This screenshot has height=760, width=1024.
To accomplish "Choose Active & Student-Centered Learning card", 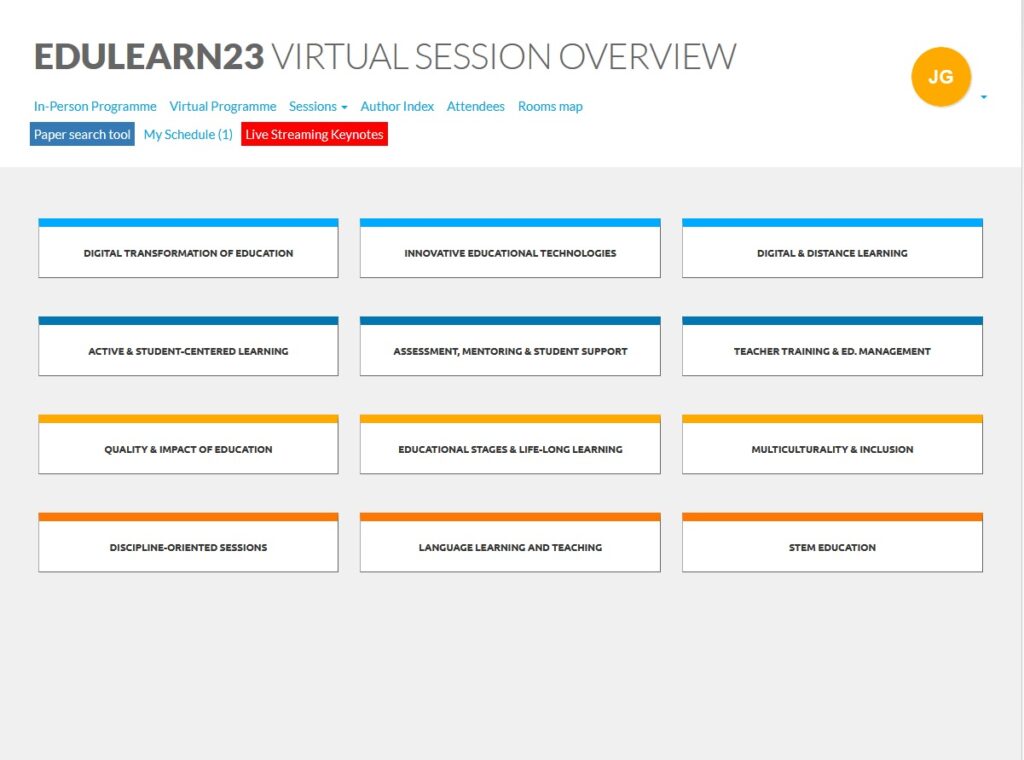I will (x=188, y=346).
